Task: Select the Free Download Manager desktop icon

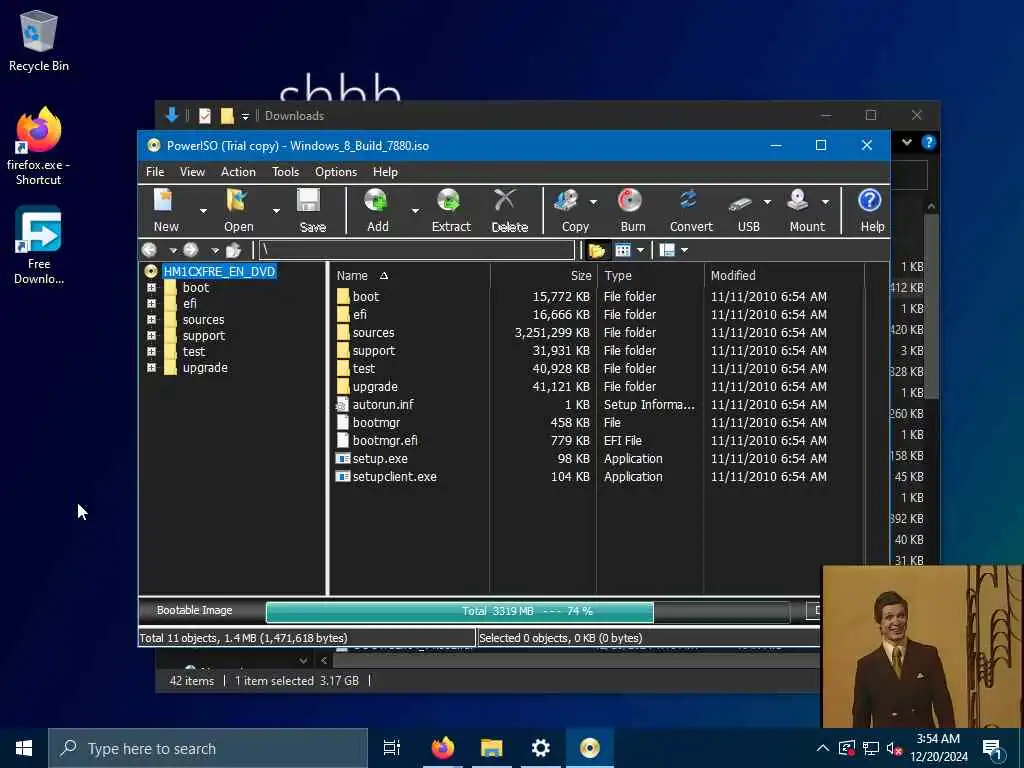Action: pyautogui.click(x=39, y=245)
